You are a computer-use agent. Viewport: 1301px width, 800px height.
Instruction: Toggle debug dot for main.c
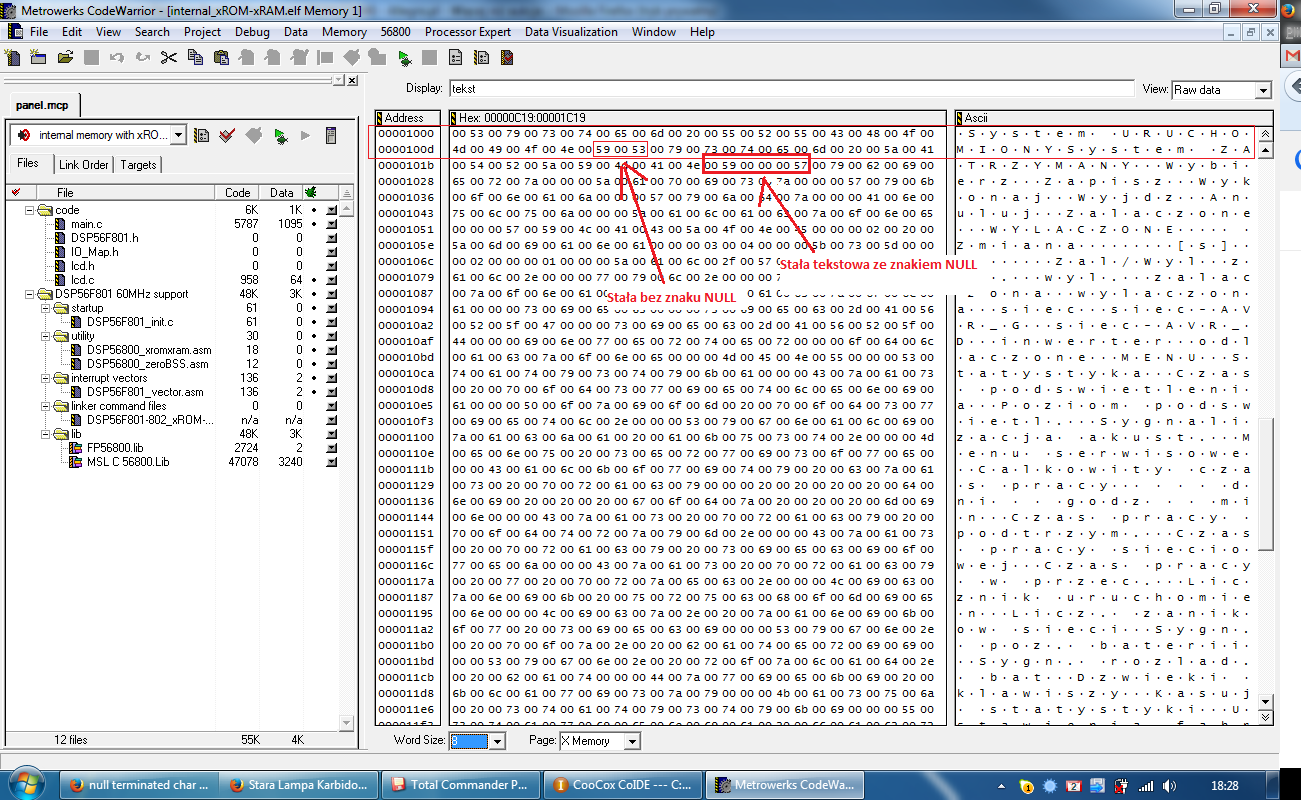(313, 224)
